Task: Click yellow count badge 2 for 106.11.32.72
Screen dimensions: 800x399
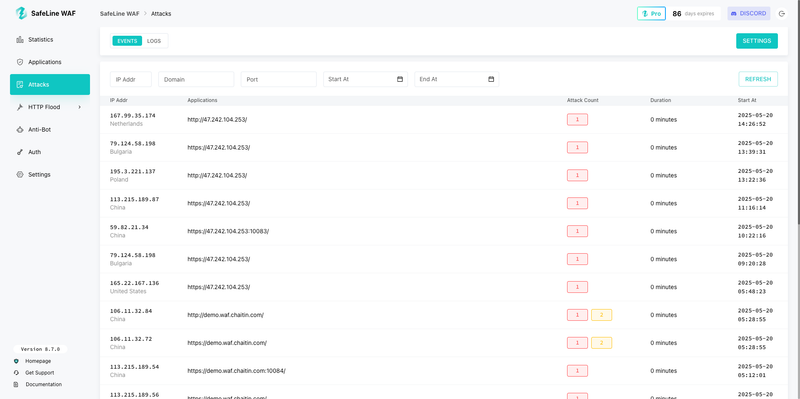Action: [x=602, y=343]
